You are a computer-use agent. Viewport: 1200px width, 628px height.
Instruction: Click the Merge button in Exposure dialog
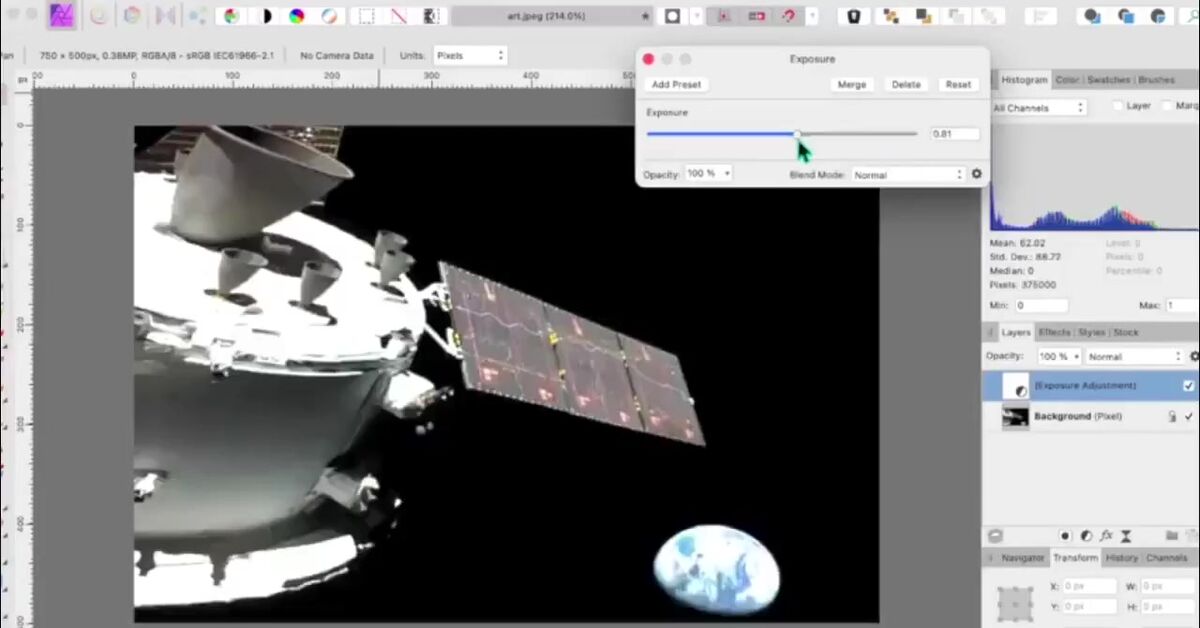pyautogui.click(x=852, y=85)
